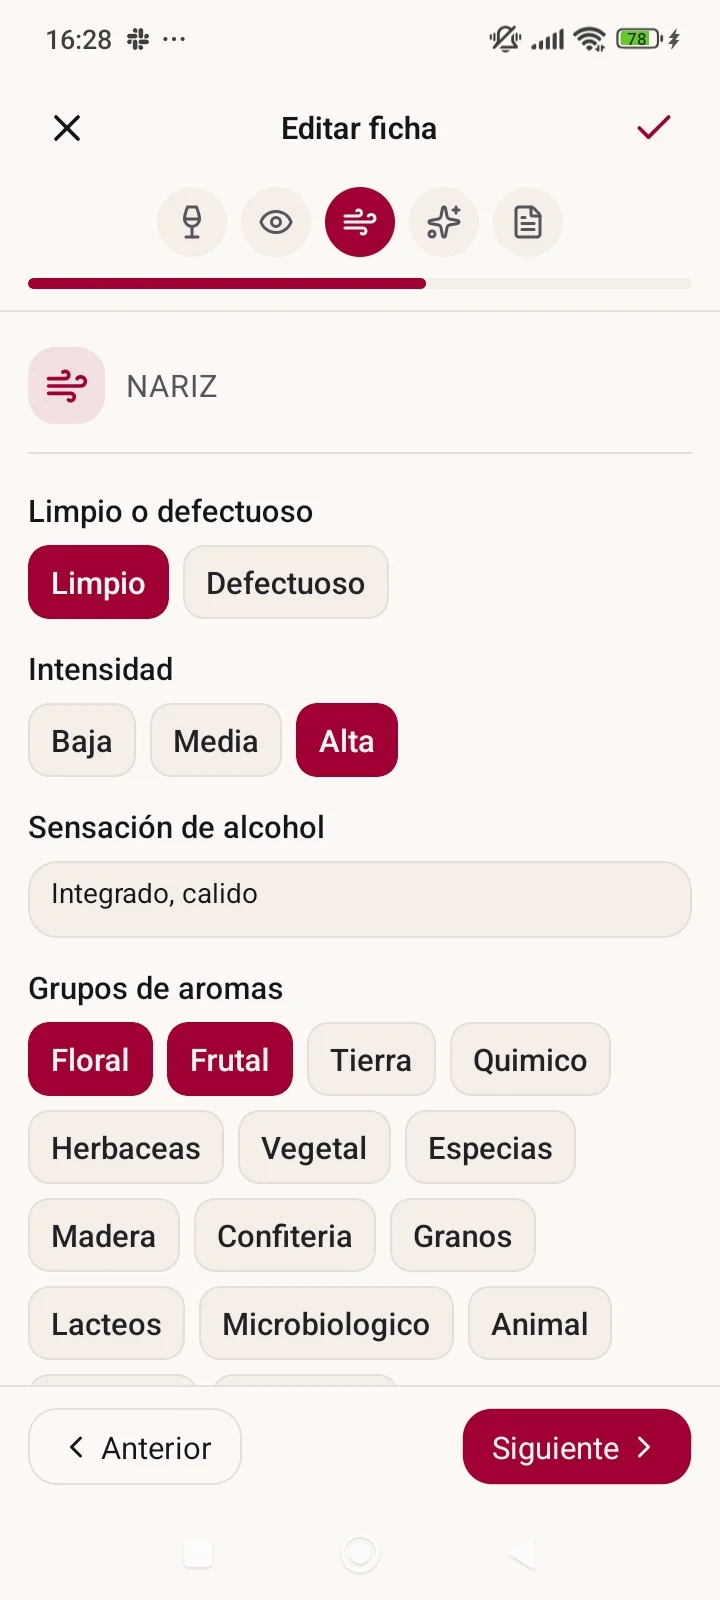Jump to the sparkles step icon
Screen dimensions: 720x1600
pyautogui.click(x=444, y=222)
